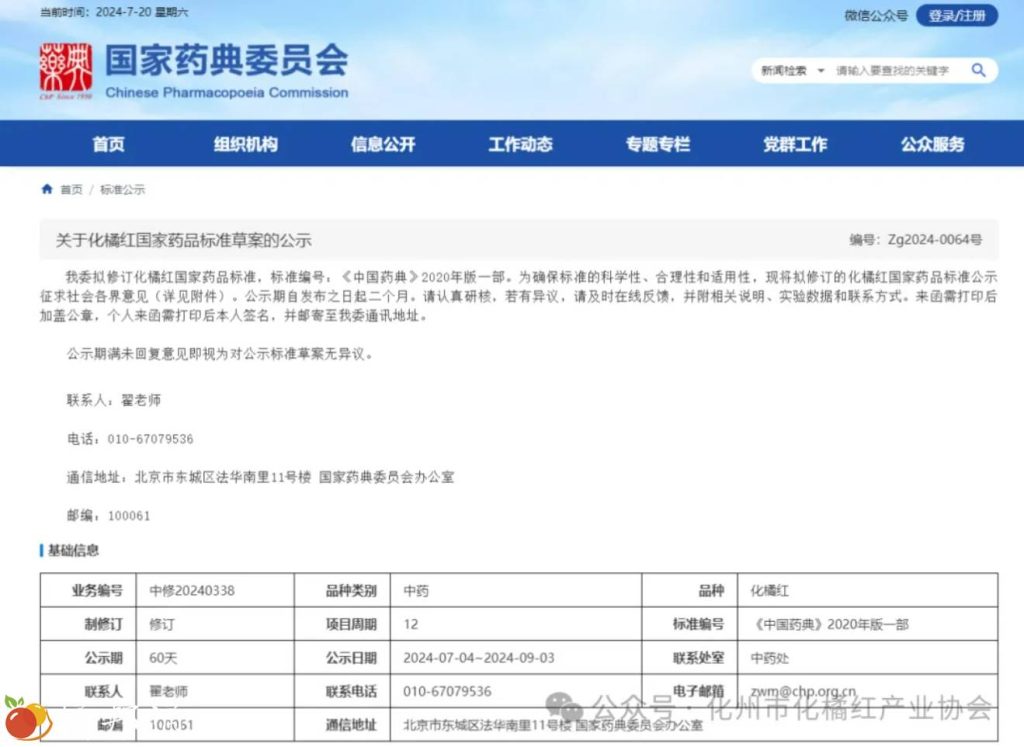Open the 工作动态 navigation item
This screenshot has width=1024, height=747.
[520, 144]
